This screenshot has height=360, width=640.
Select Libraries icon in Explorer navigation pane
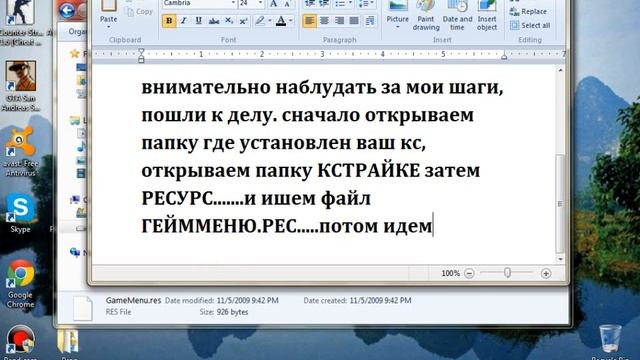75,120
